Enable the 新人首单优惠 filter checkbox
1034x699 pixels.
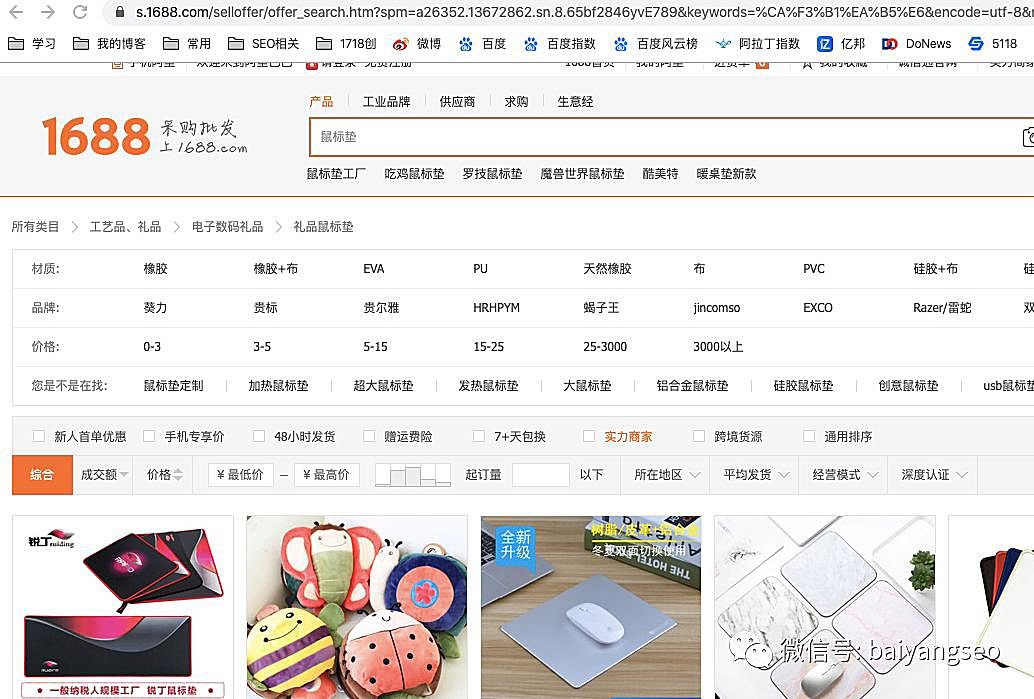tap(38, 436)
